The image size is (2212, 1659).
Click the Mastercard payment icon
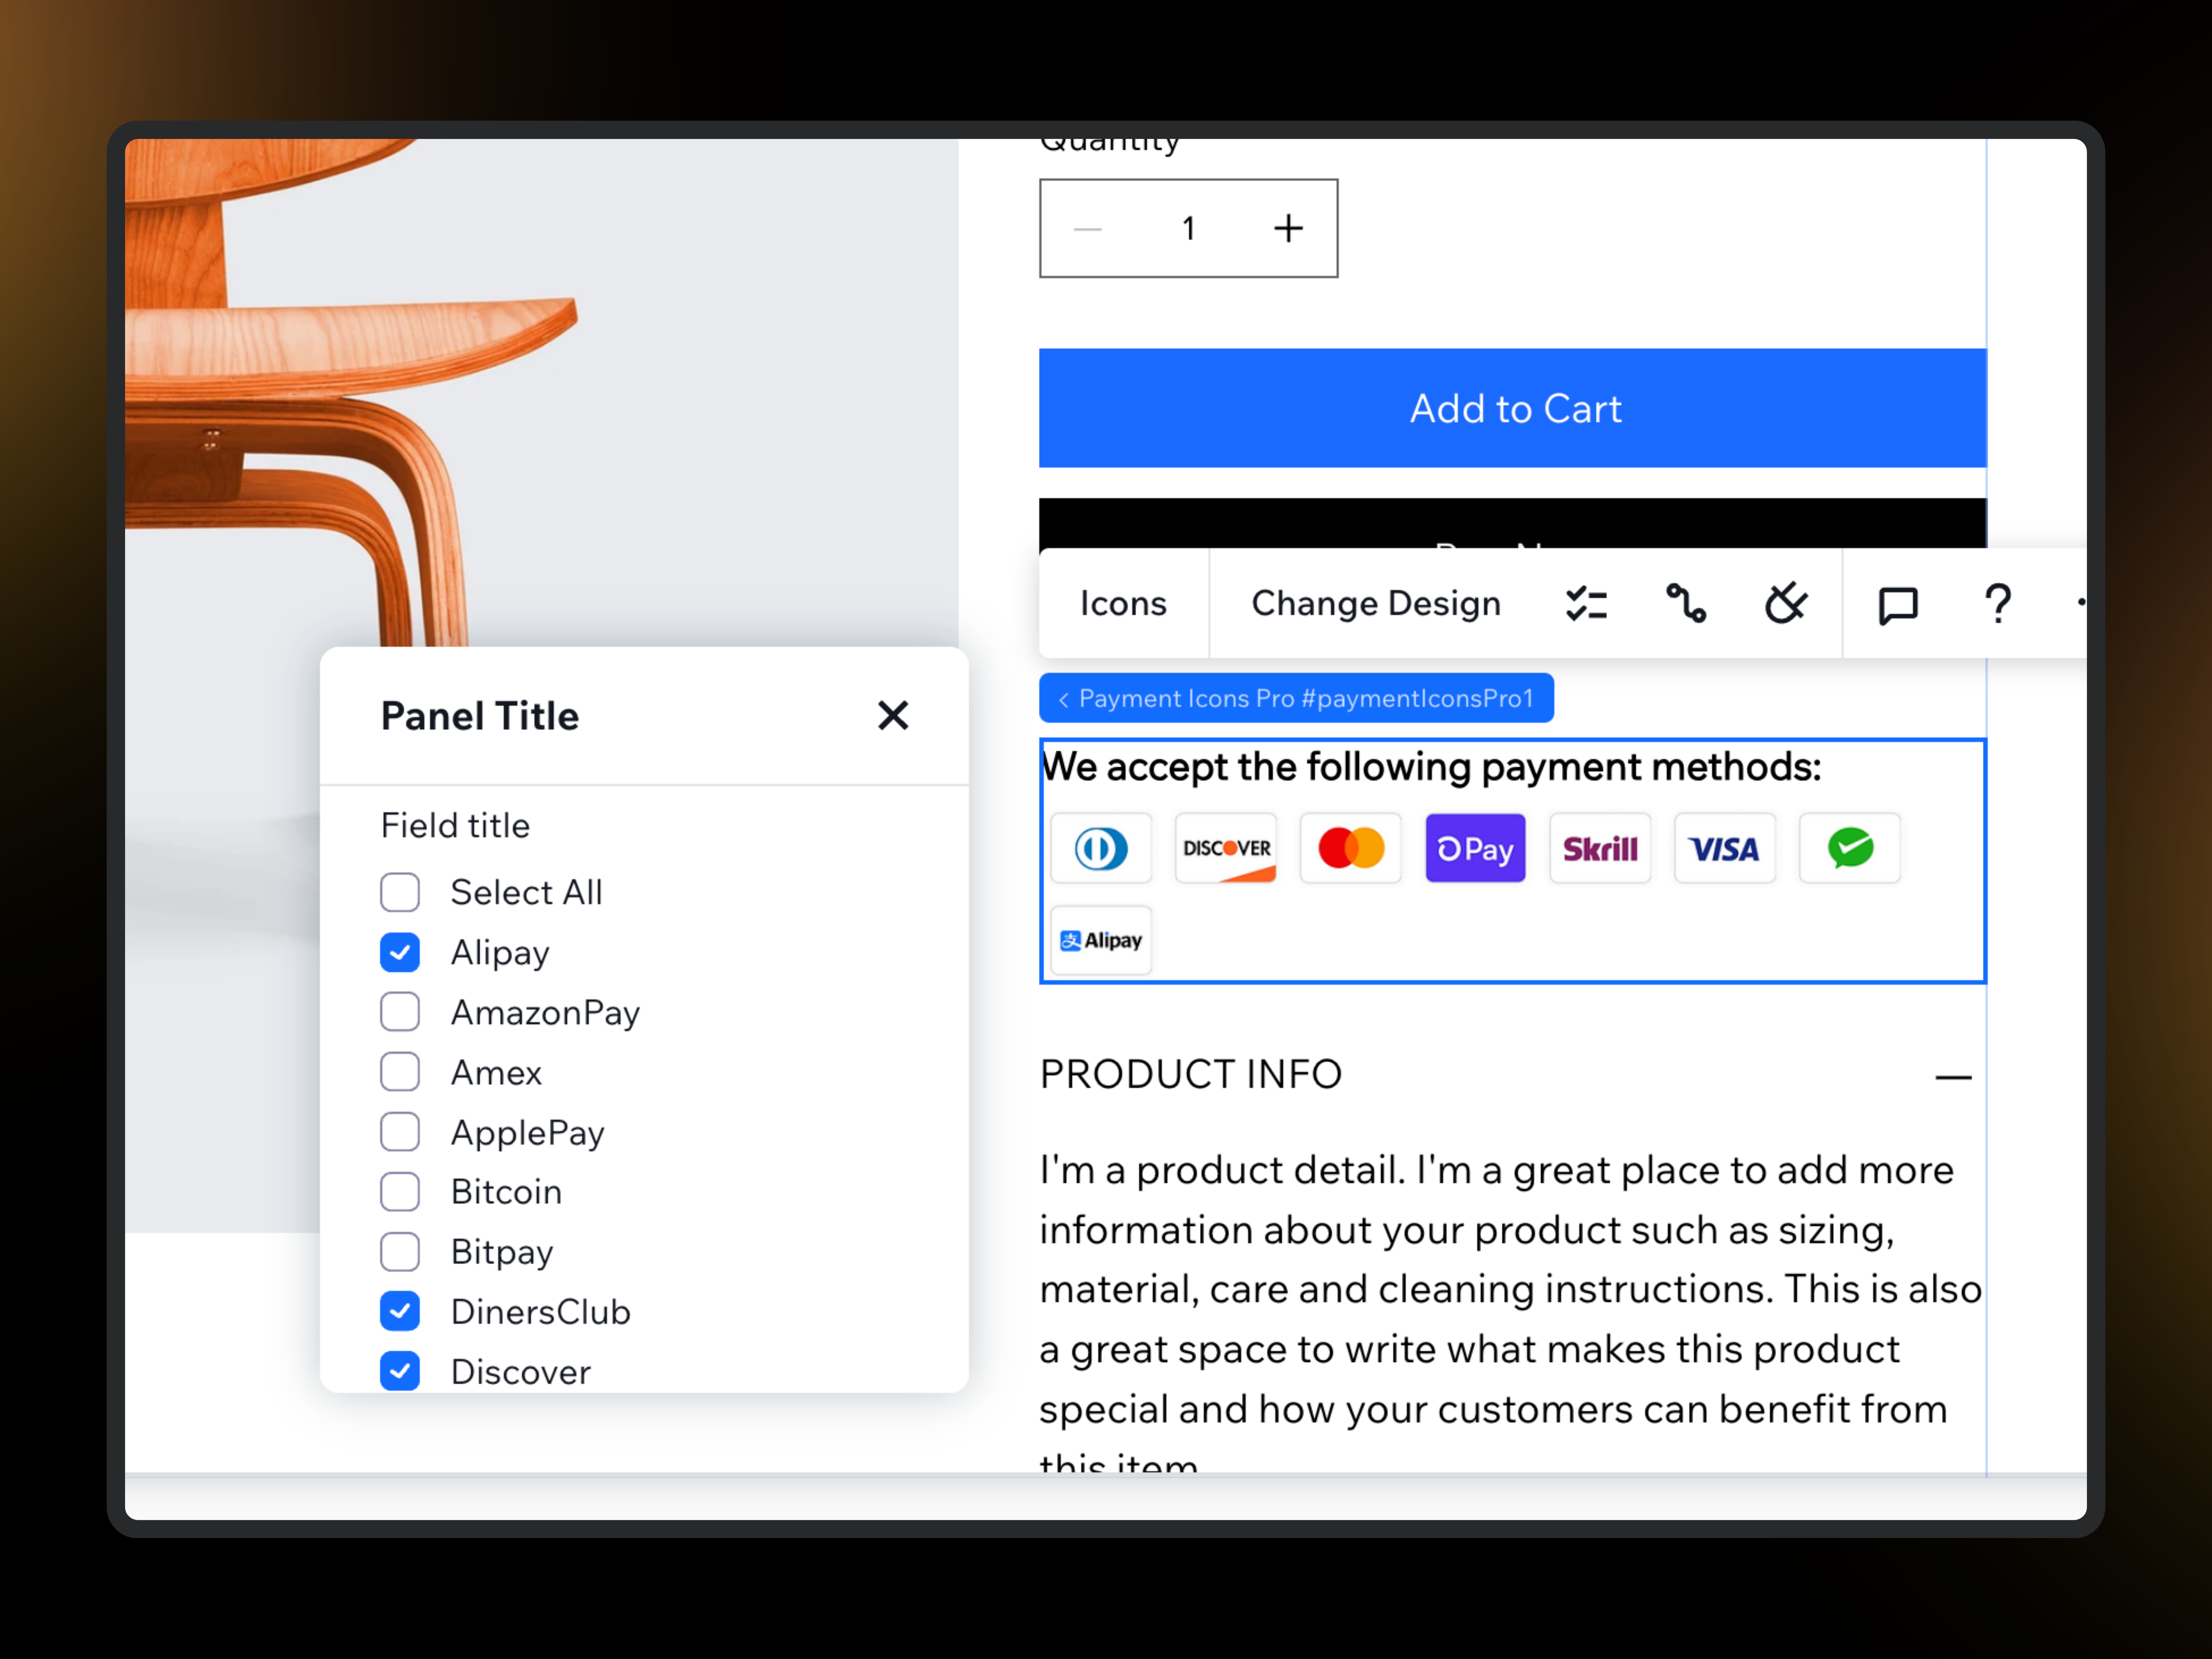[x=1351, y=849]
